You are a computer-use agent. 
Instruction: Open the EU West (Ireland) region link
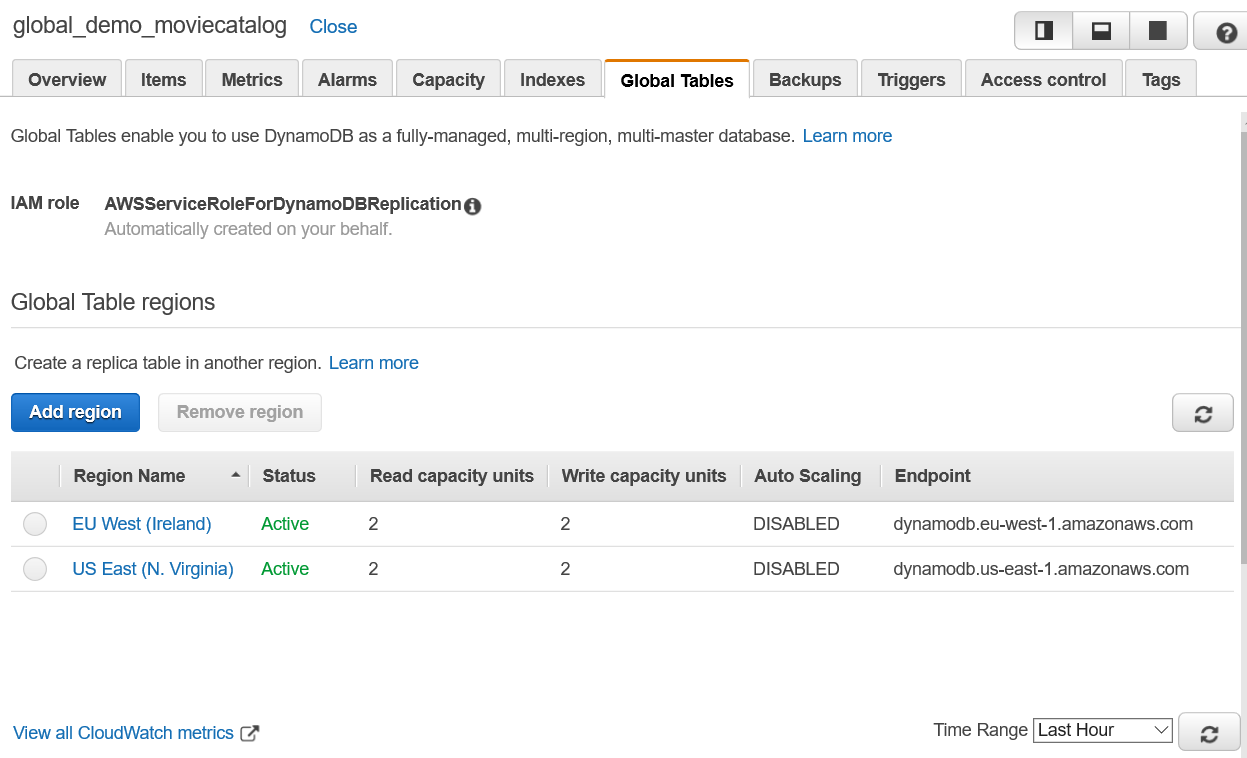pyautogui.click(x=142, y=524)
